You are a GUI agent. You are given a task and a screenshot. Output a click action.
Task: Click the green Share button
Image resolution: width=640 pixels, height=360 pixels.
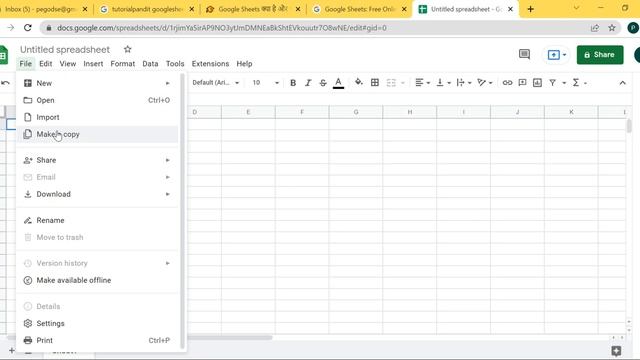[x=600, y=55]
